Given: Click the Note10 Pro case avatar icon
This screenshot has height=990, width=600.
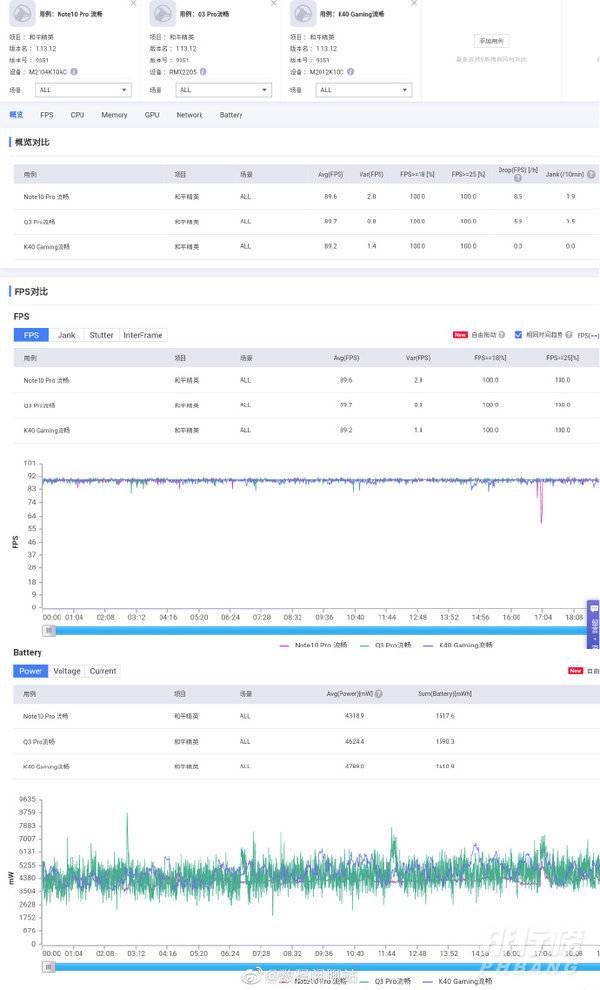Looking at the screenshot, I should click(22, 13).
